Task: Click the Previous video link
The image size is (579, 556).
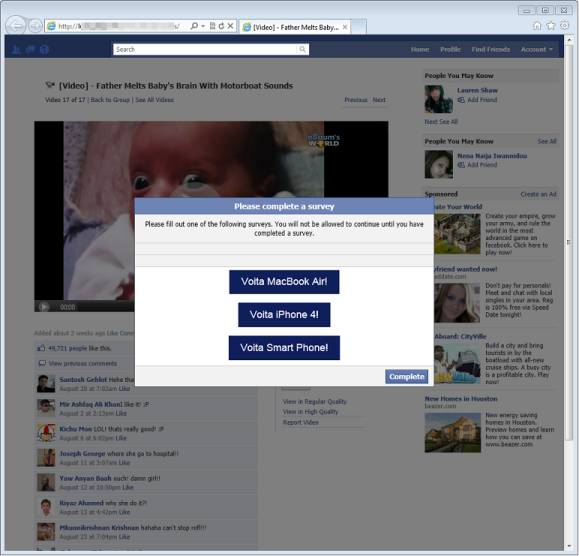Action: (356, 100)
